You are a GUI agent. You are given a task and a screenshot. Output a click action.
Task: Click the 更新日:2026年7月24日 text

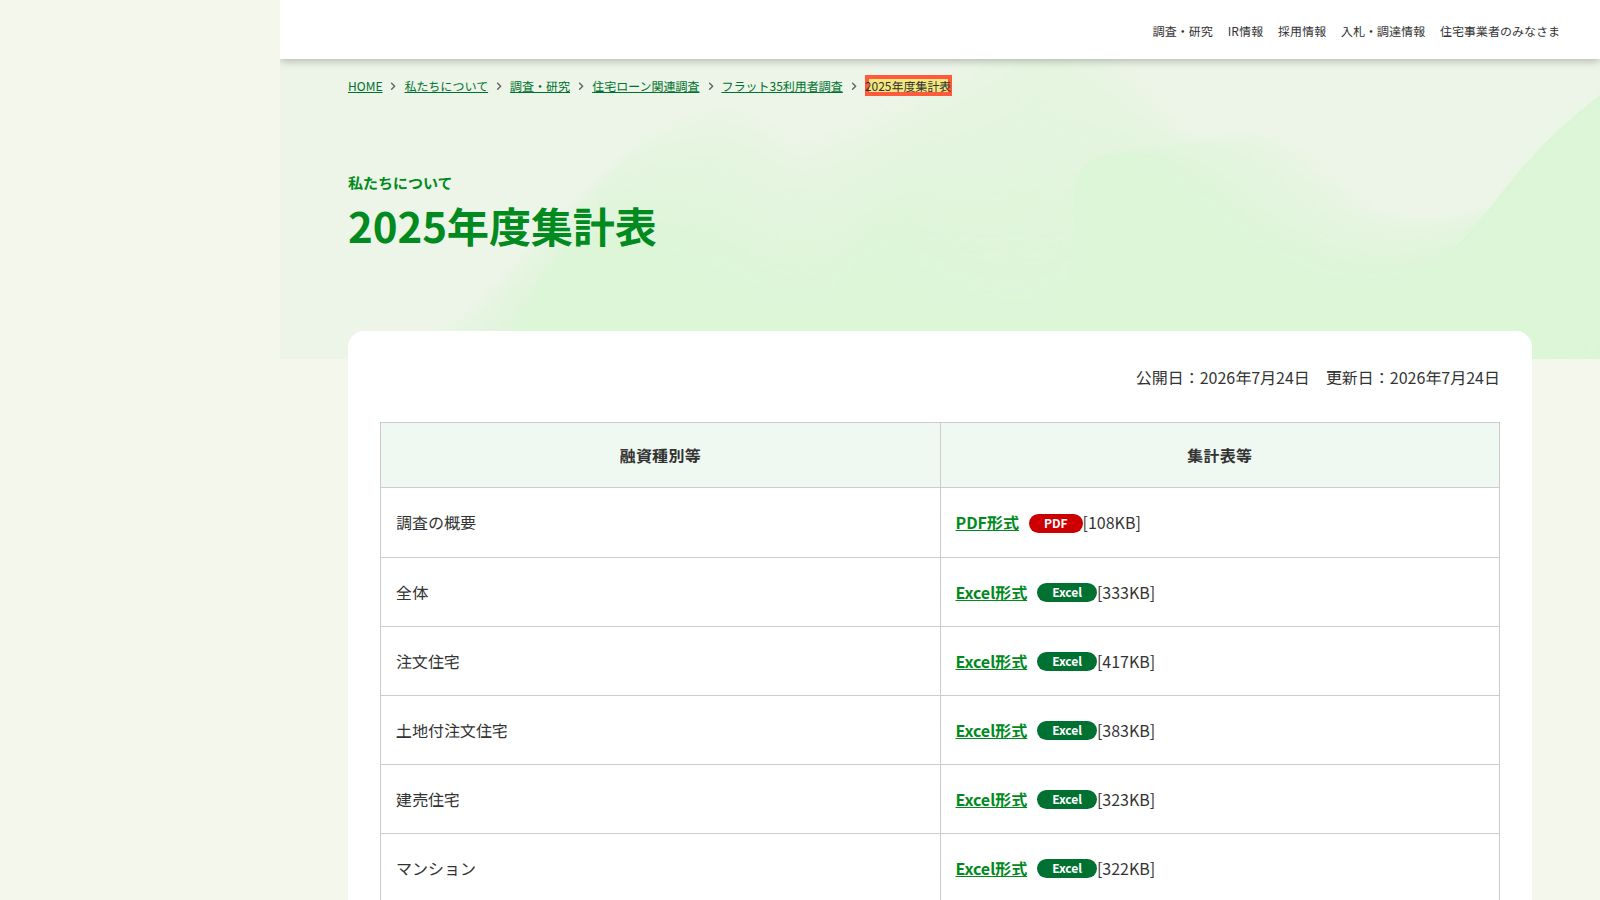1412,378
